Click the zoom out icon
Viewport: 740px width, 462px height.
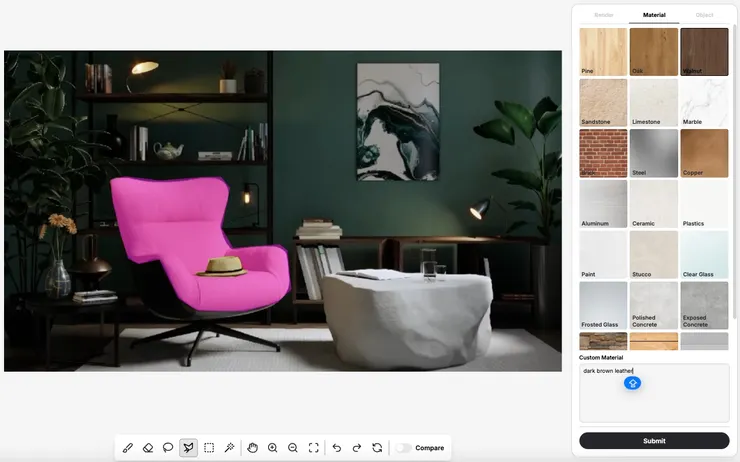[293, 447]
